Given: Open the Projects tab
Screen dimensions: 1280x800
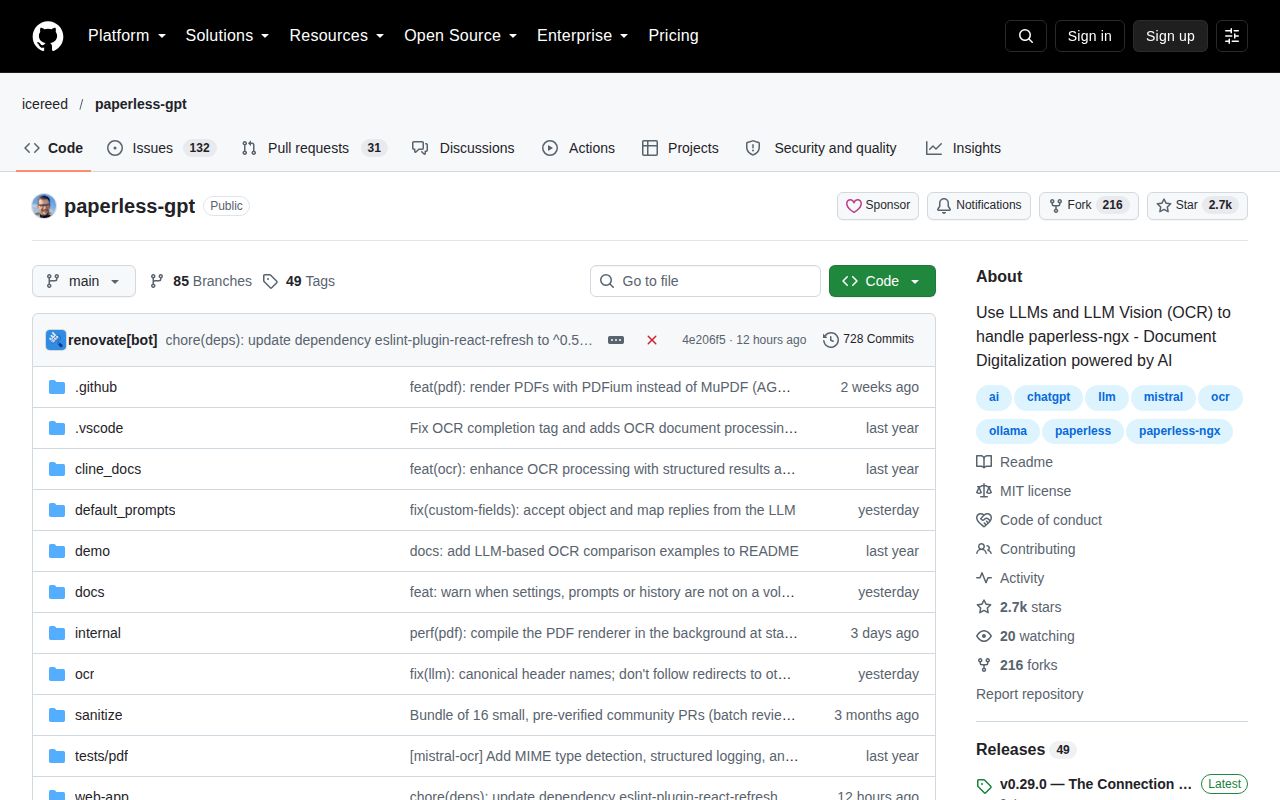Looking at the screenshot, I should [680, 148].
